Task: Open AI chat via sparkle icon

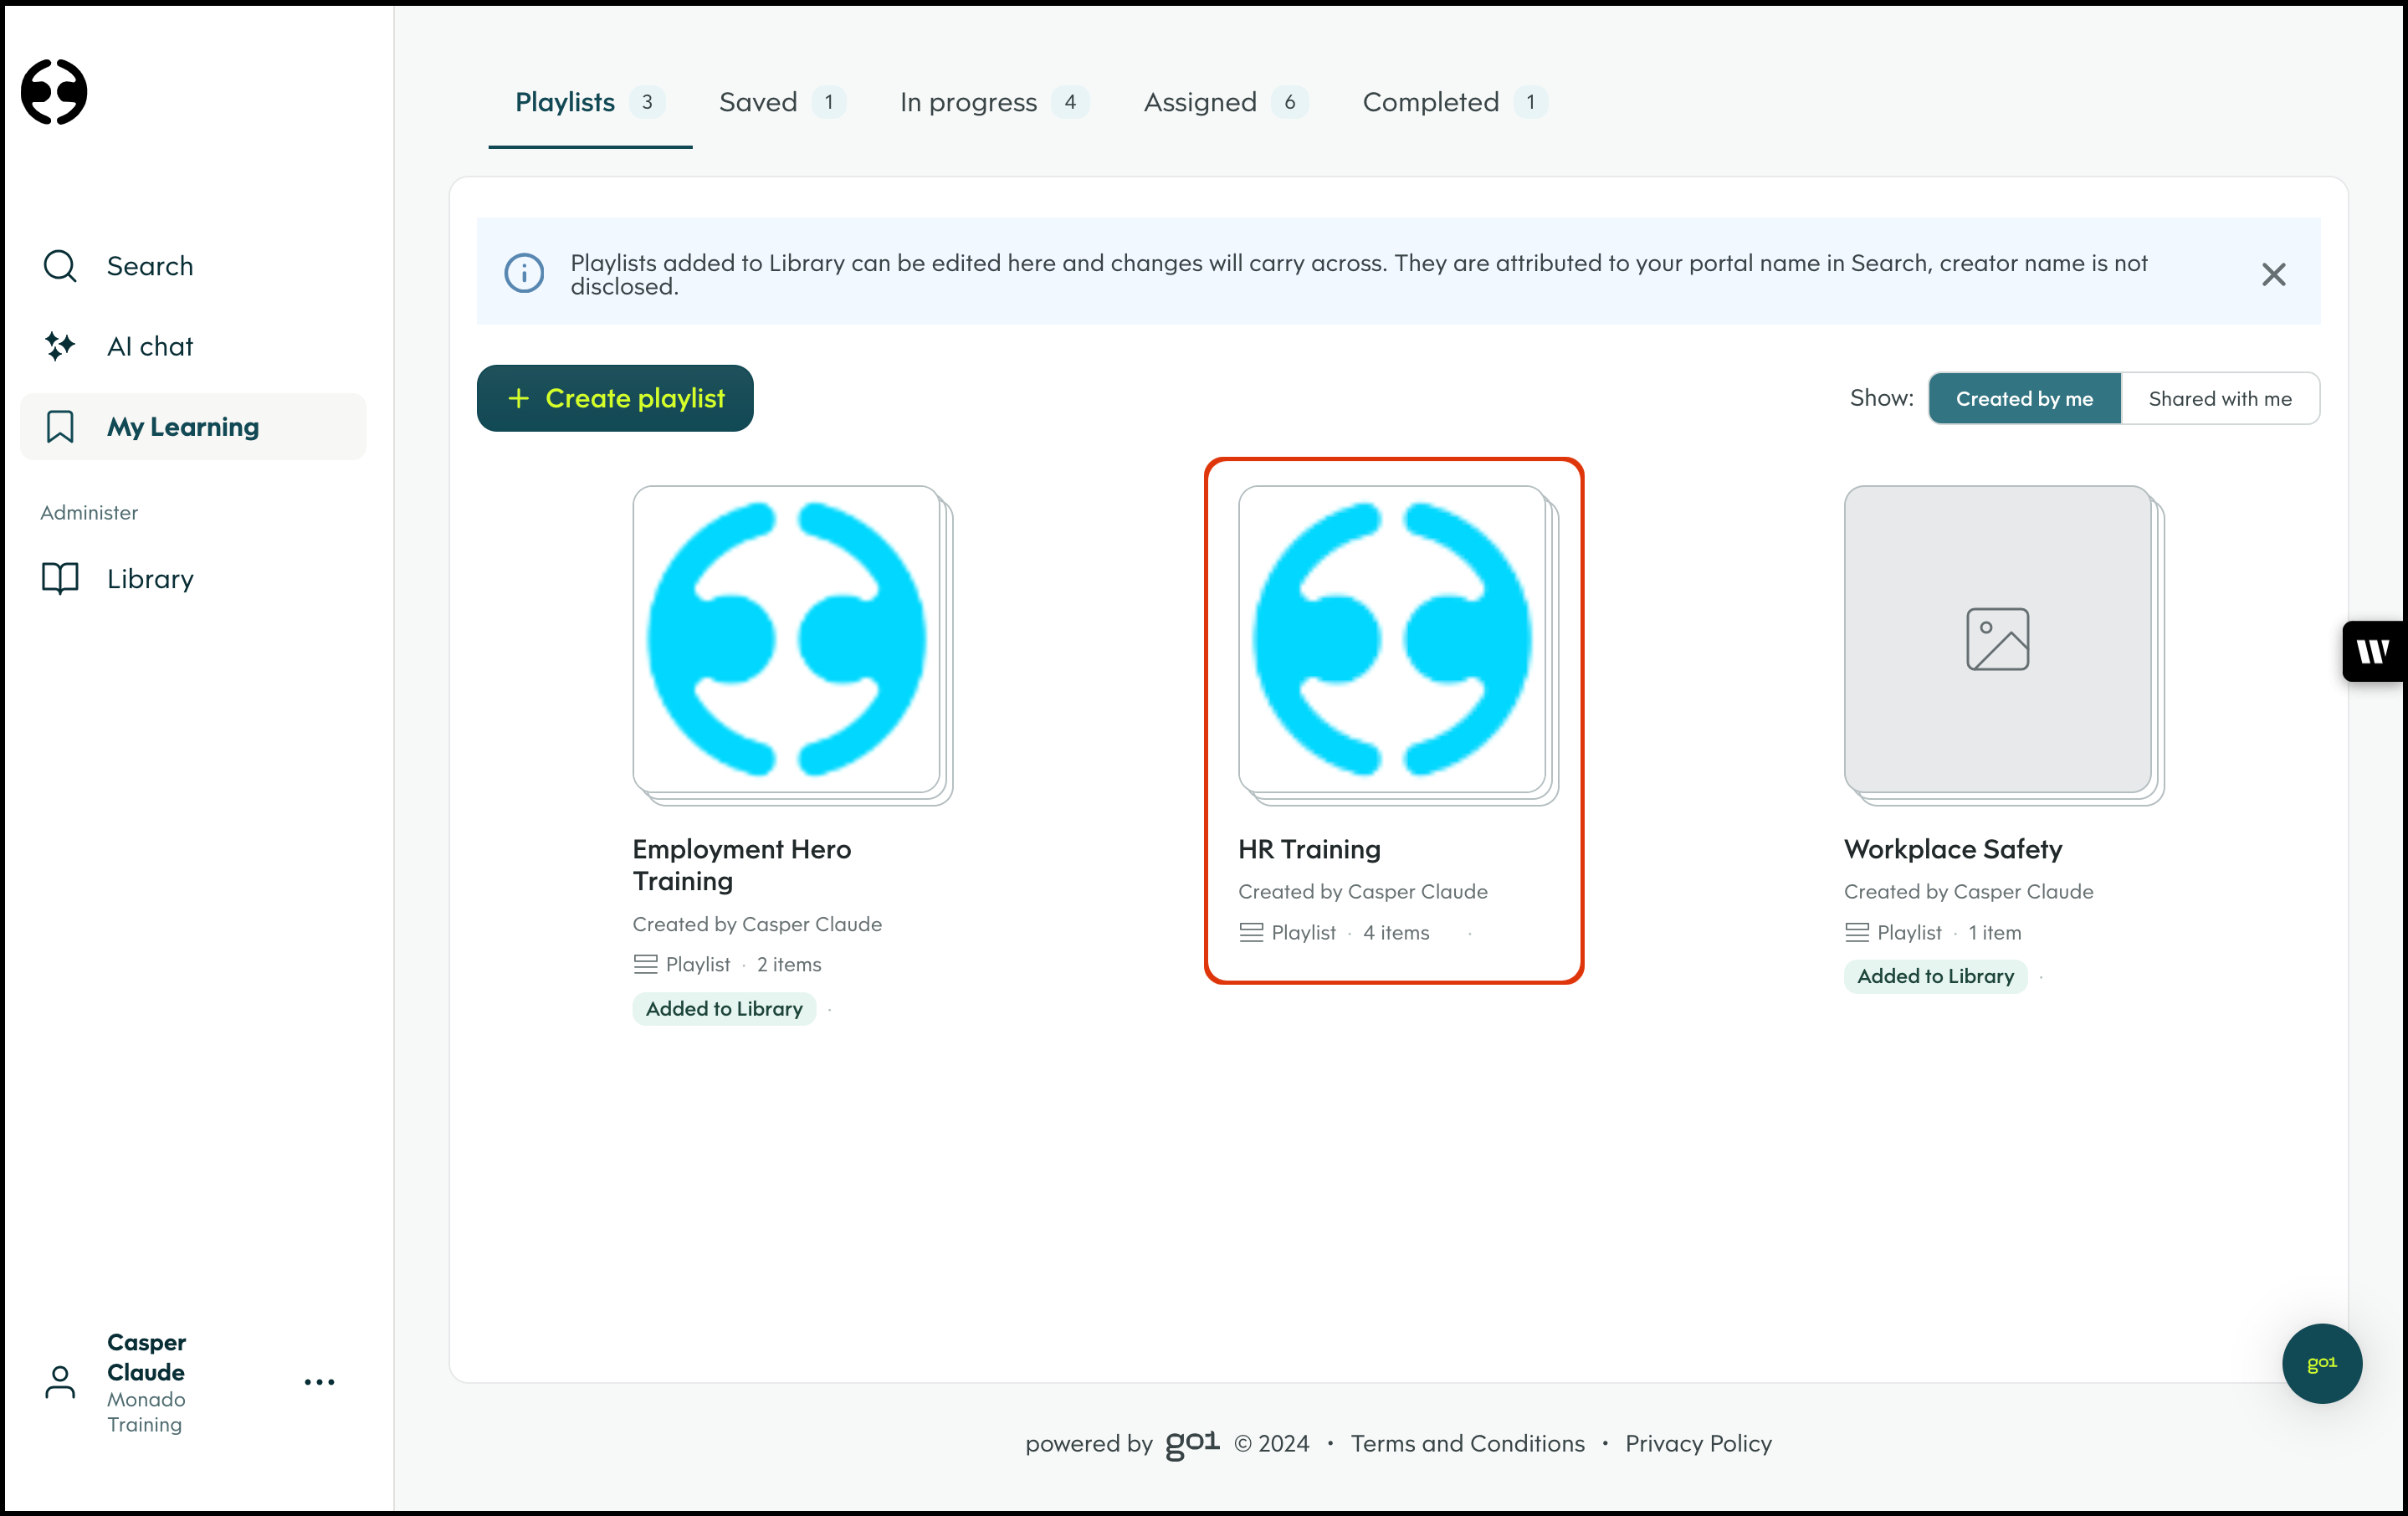Action: click(x=60, y=346)
